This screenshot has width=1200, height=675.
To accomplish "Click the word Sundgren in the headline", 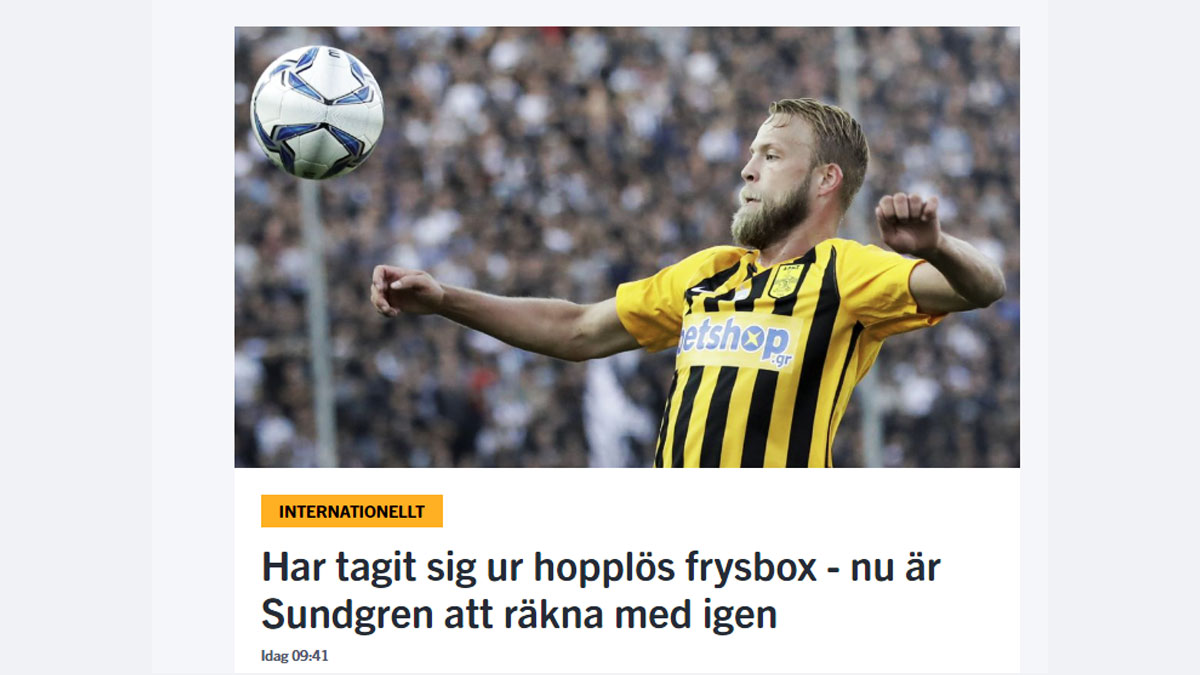I will pyautogui.click(x=346, y=615).
